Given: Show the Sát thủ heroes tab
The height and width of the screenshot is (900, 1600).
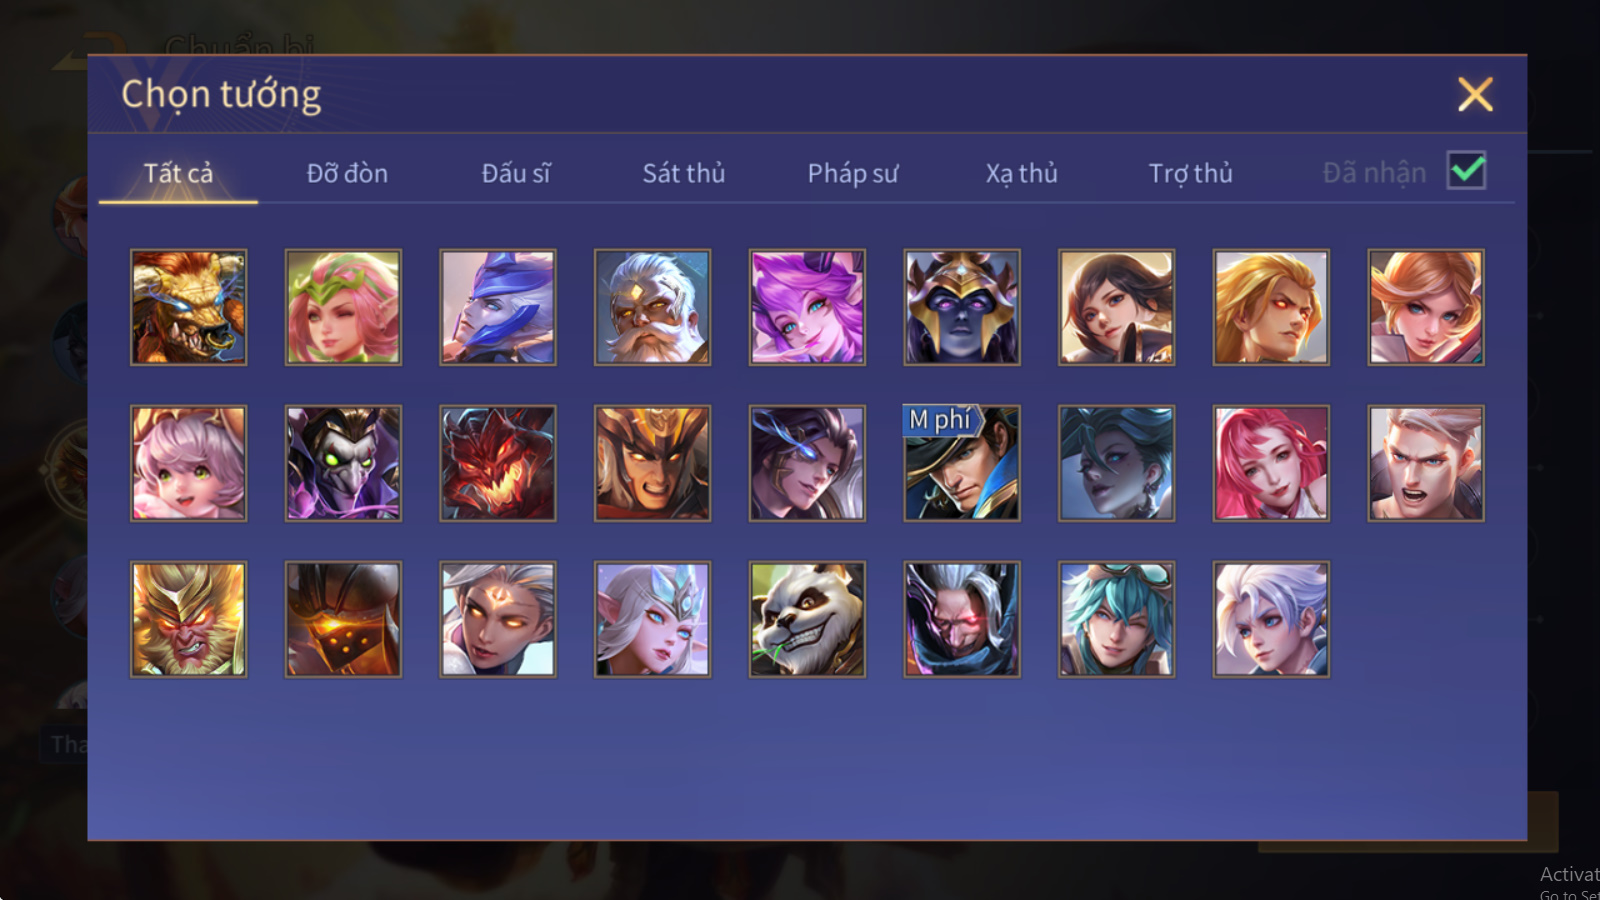Looking at the screenshot, I should tap(684, 173).
